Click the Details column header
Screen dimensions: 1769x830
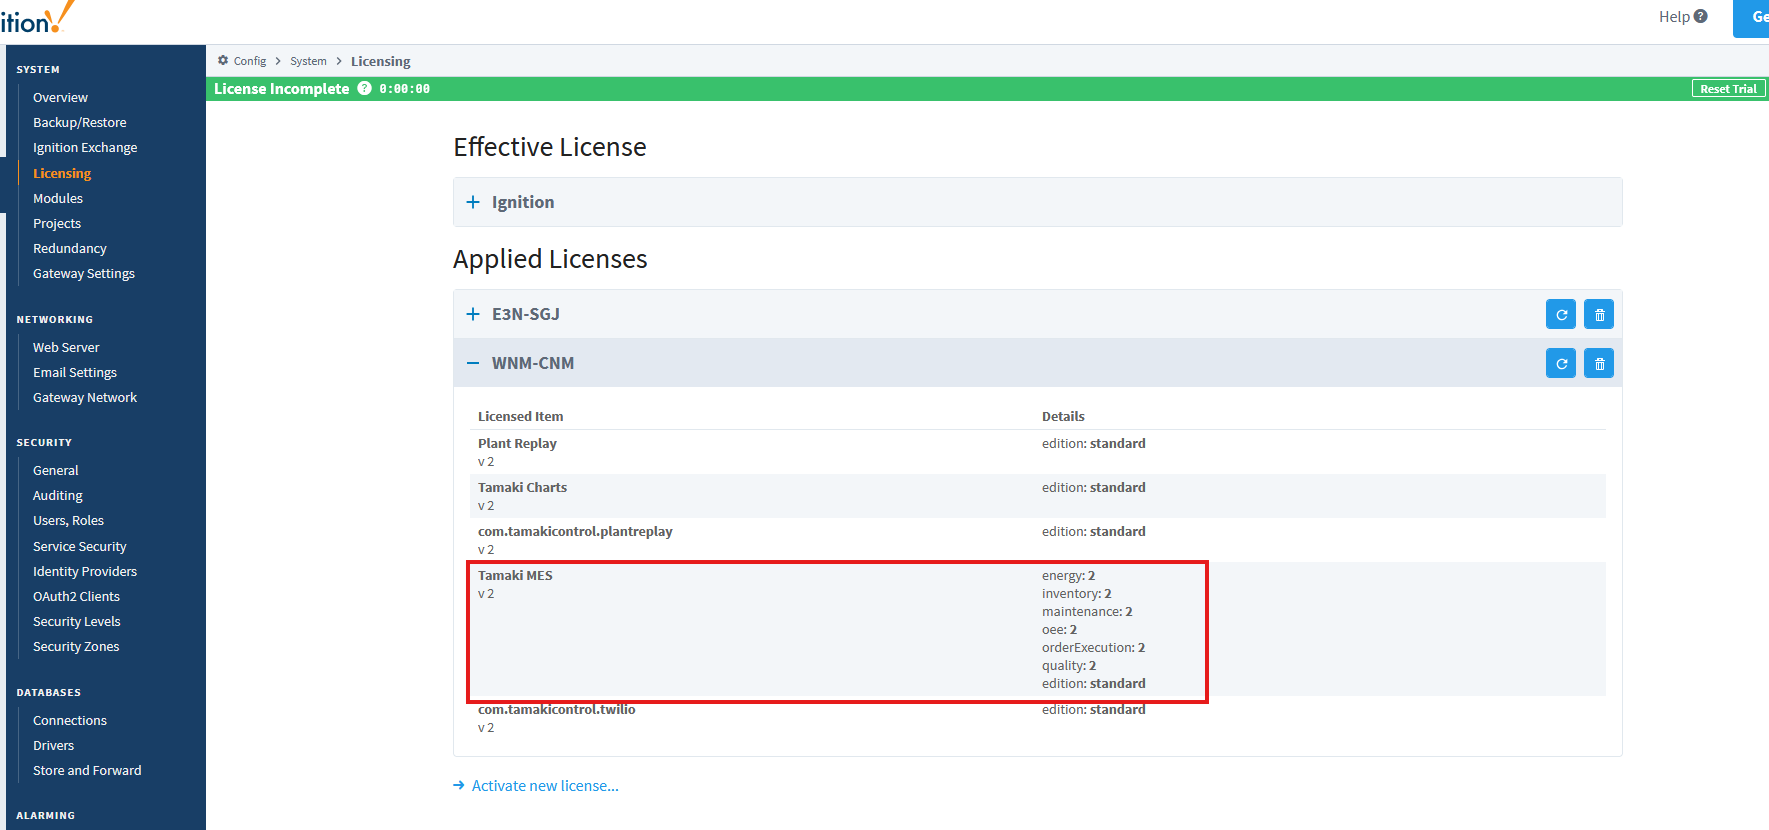pyautogui.click(x=1063, y=416)
